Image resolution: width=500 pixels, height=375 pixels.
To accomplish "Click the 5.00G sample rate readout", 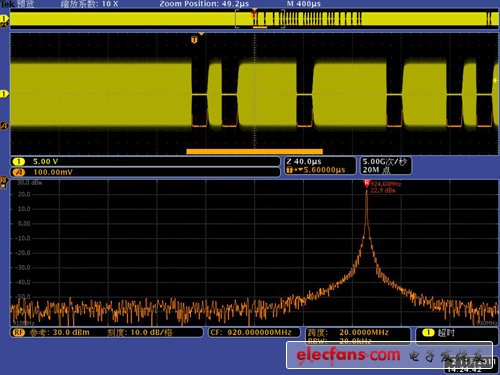I will (385, 162).
